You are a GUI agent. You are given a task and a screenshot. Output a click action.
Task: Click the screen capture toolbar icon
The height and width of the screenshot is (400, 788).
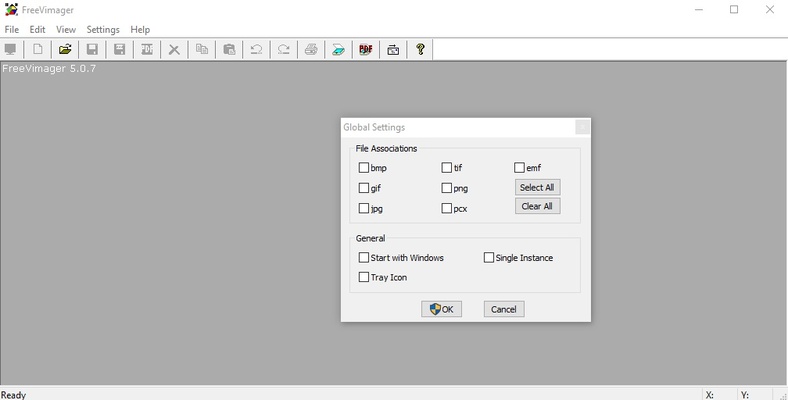[x=393, y=49]
